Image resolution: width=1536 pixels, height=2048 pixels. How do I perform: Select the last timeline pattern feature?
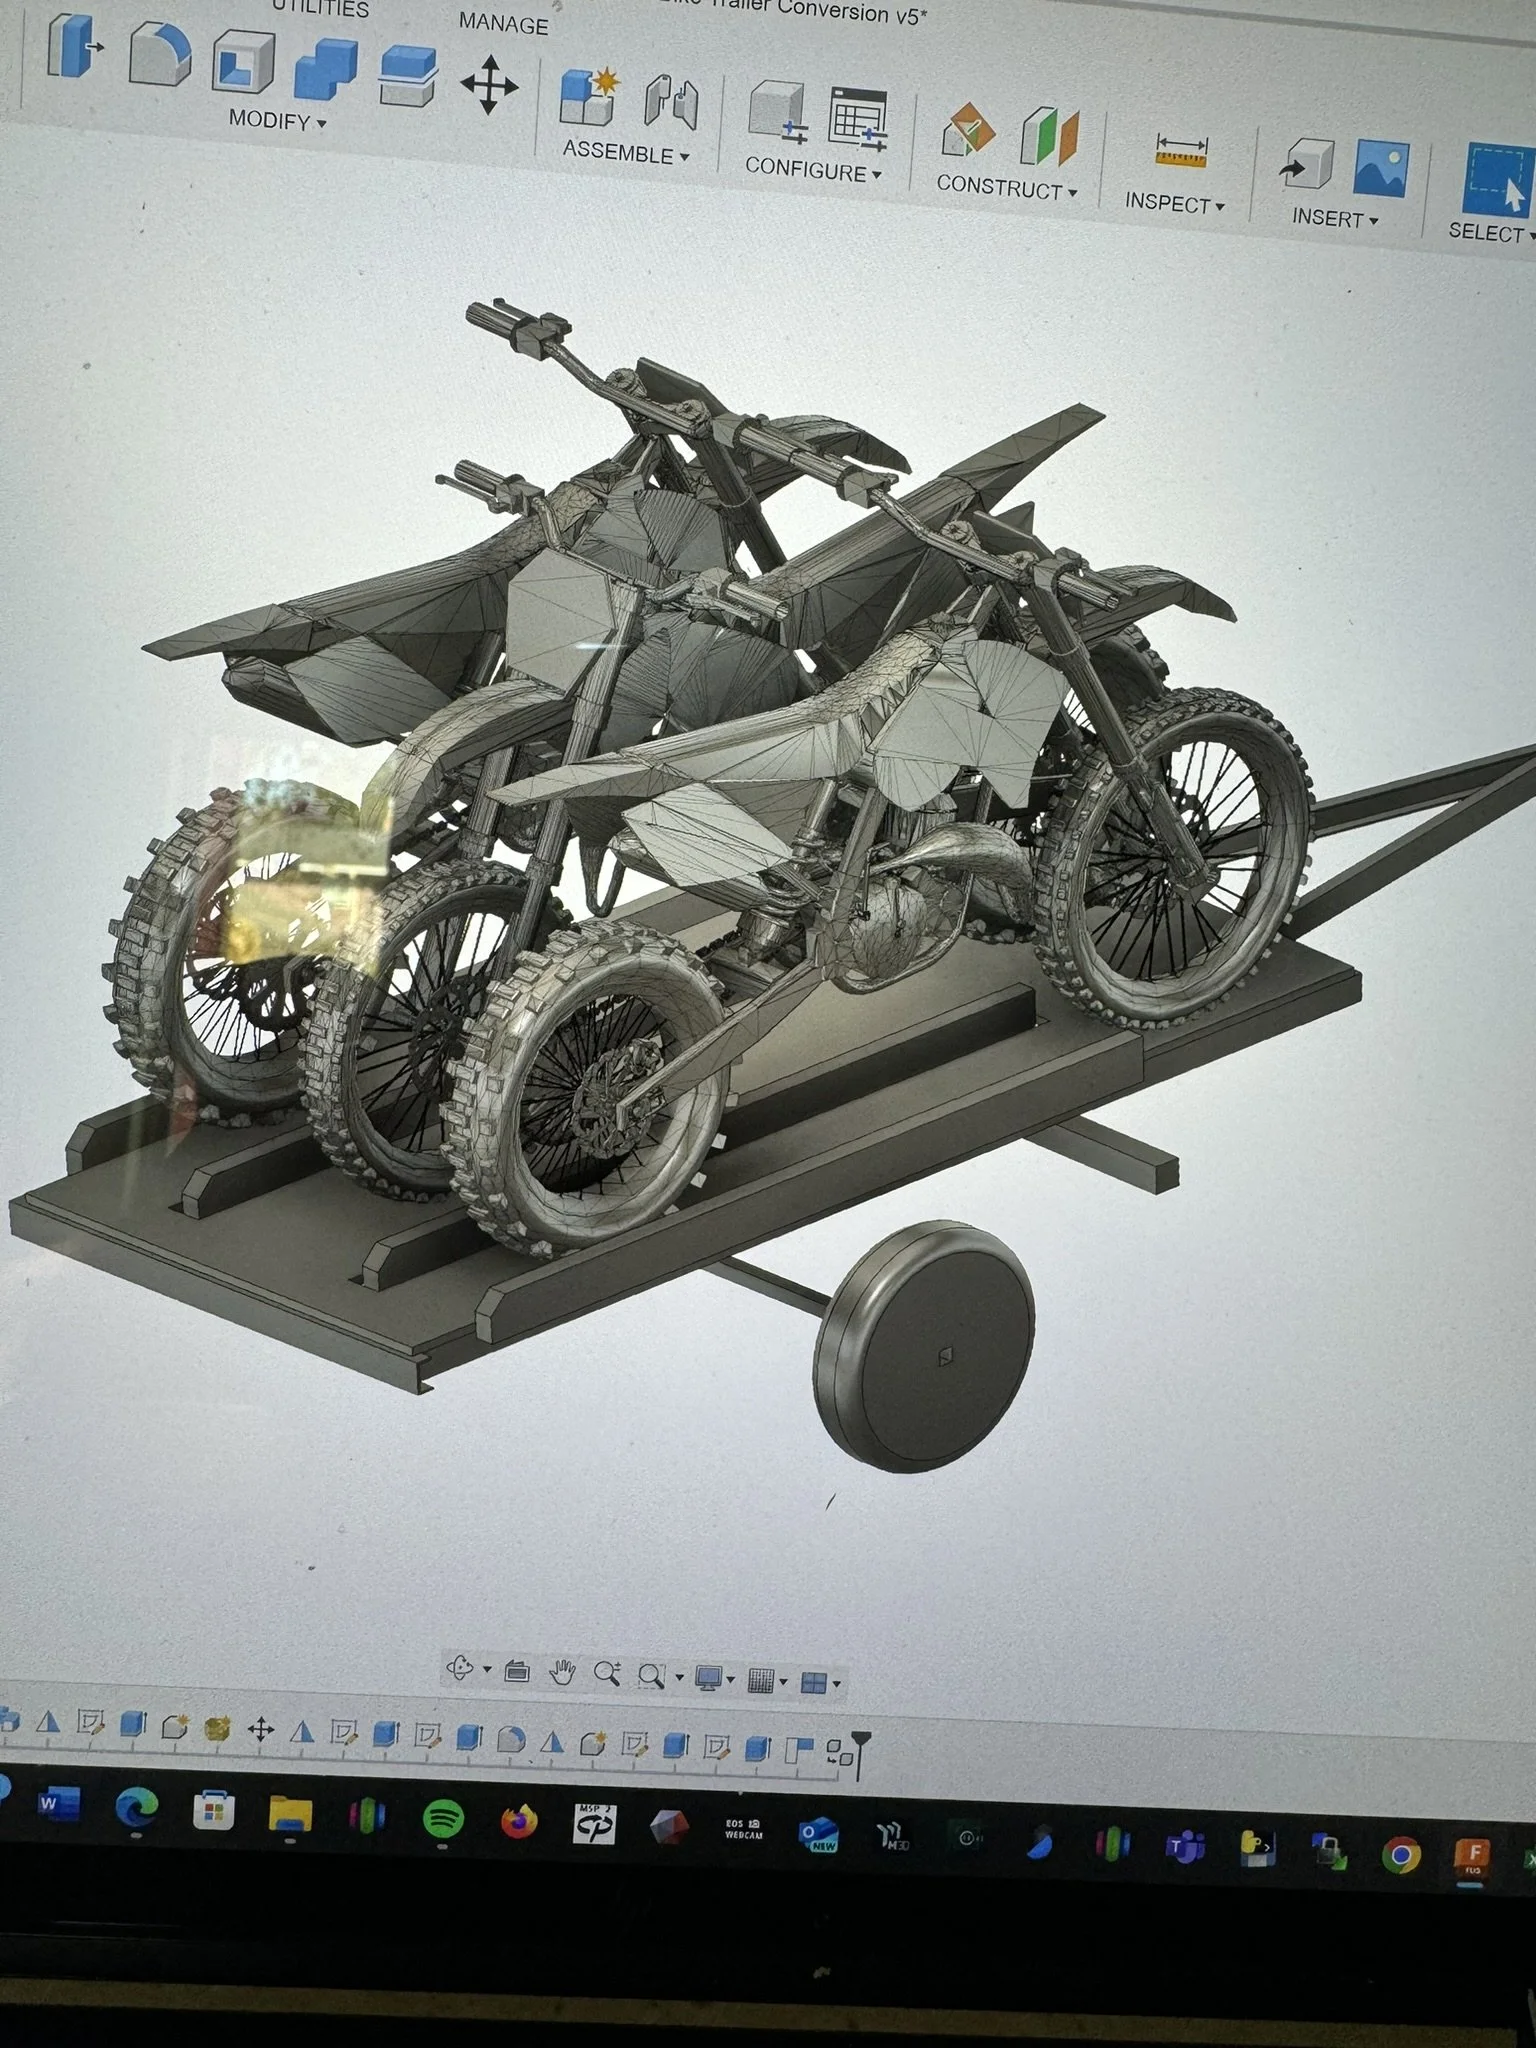[838, 1751]
